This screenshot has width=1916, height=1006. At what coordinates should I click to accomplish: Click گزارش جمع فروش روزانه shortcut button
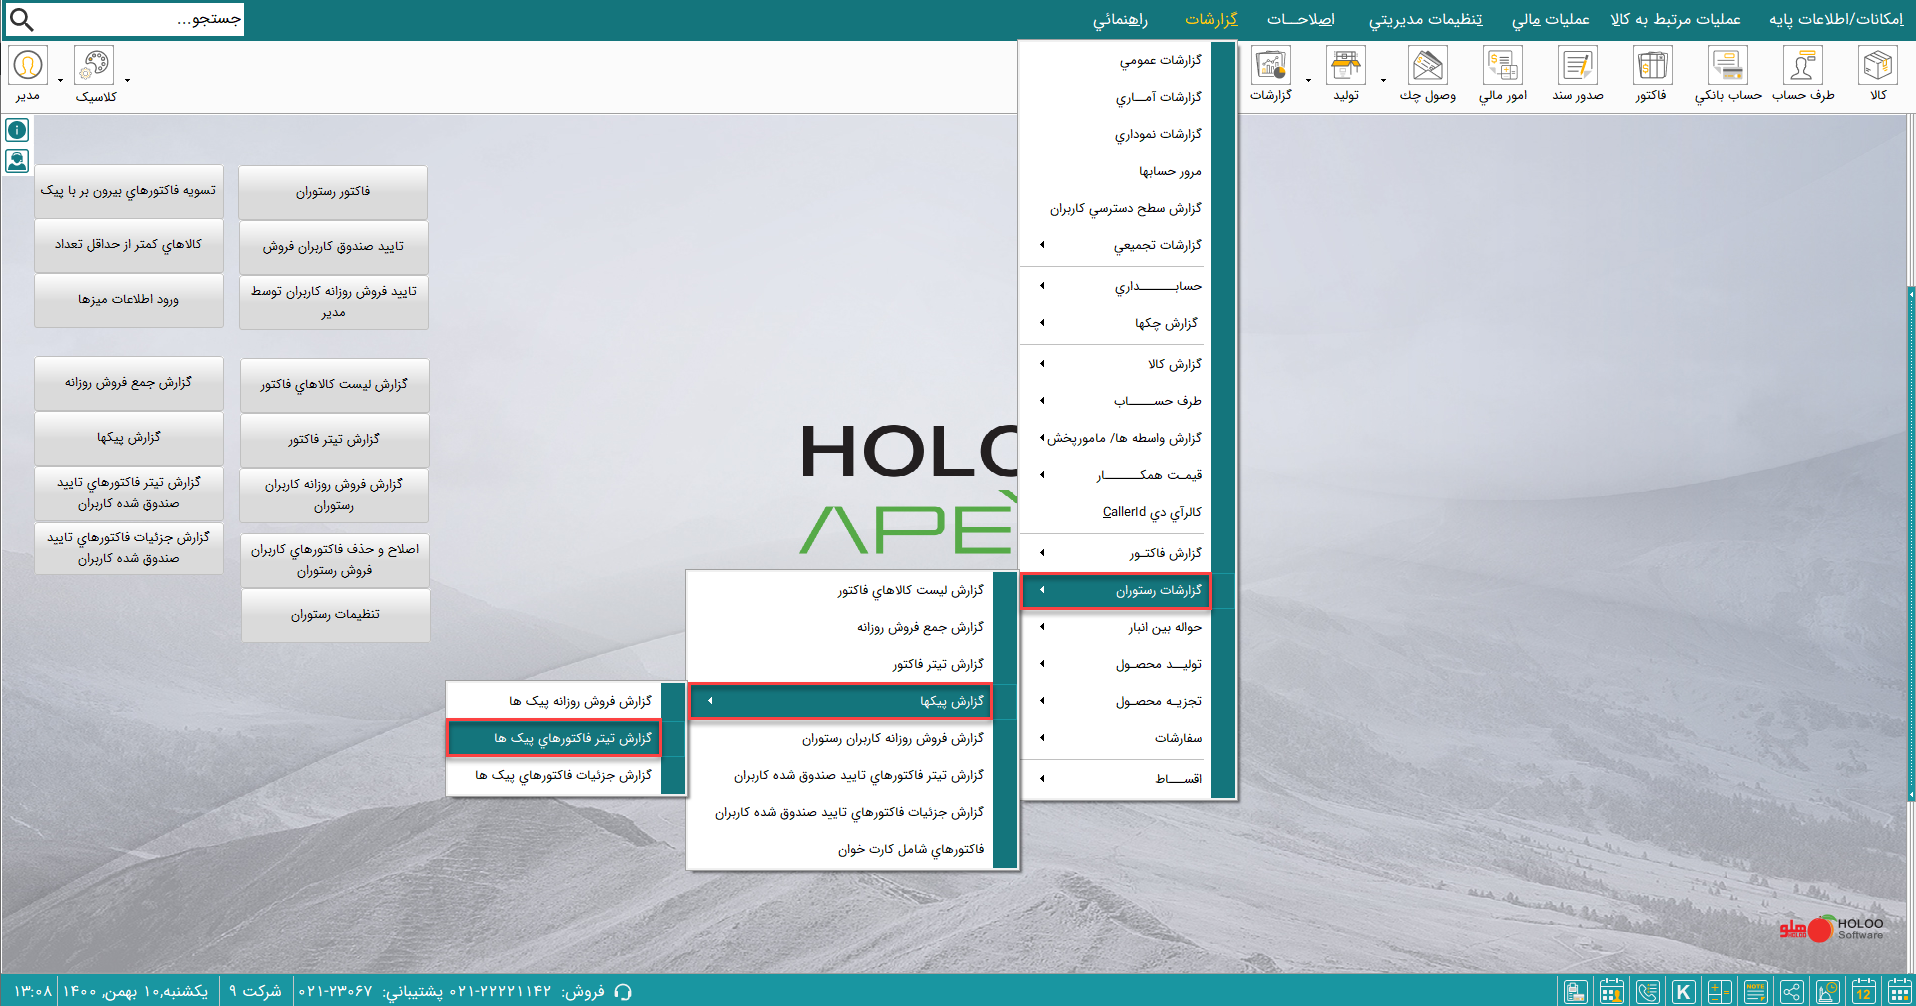(128, 383)
